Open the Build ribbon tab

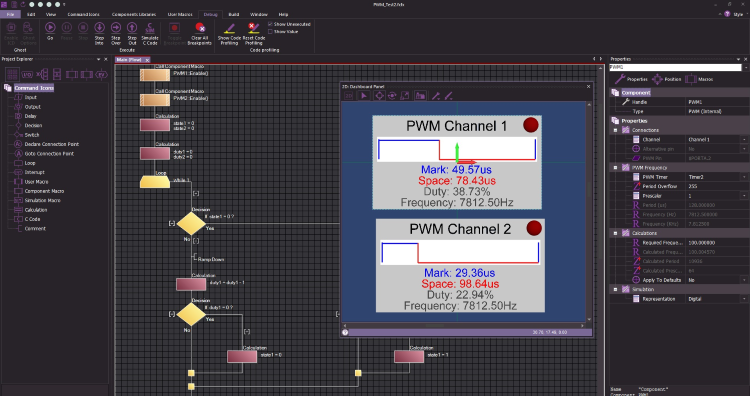pyautogui.click(x=233, y=14)
